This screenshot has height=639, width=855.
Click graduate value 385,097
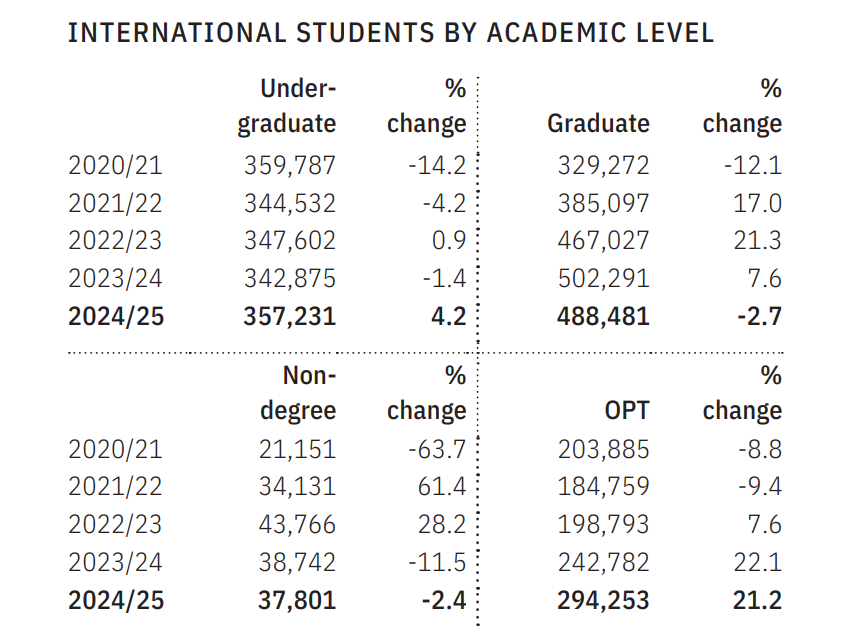pyautogui.click(x=603, y=203)
